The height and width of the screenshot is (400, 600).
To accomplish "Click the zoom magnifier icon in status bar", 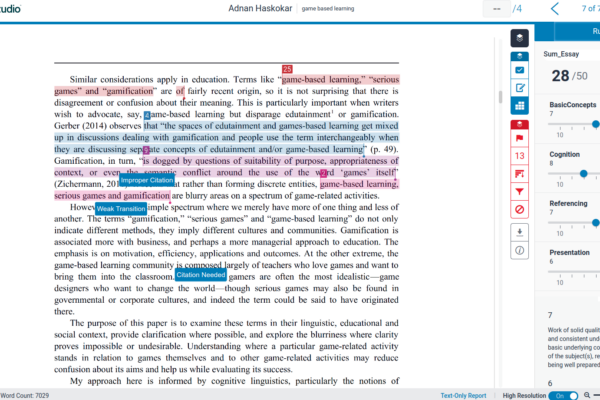I will point(587,395).
